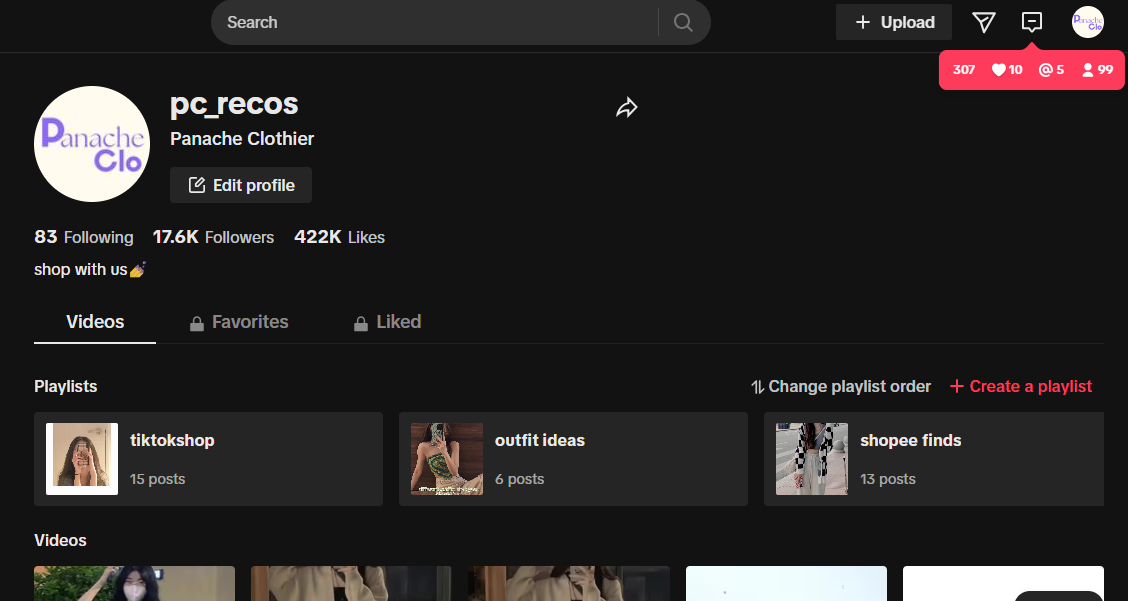Click the share profile arrow icon
Screen dimensions: 1128x601
(627, 108)
